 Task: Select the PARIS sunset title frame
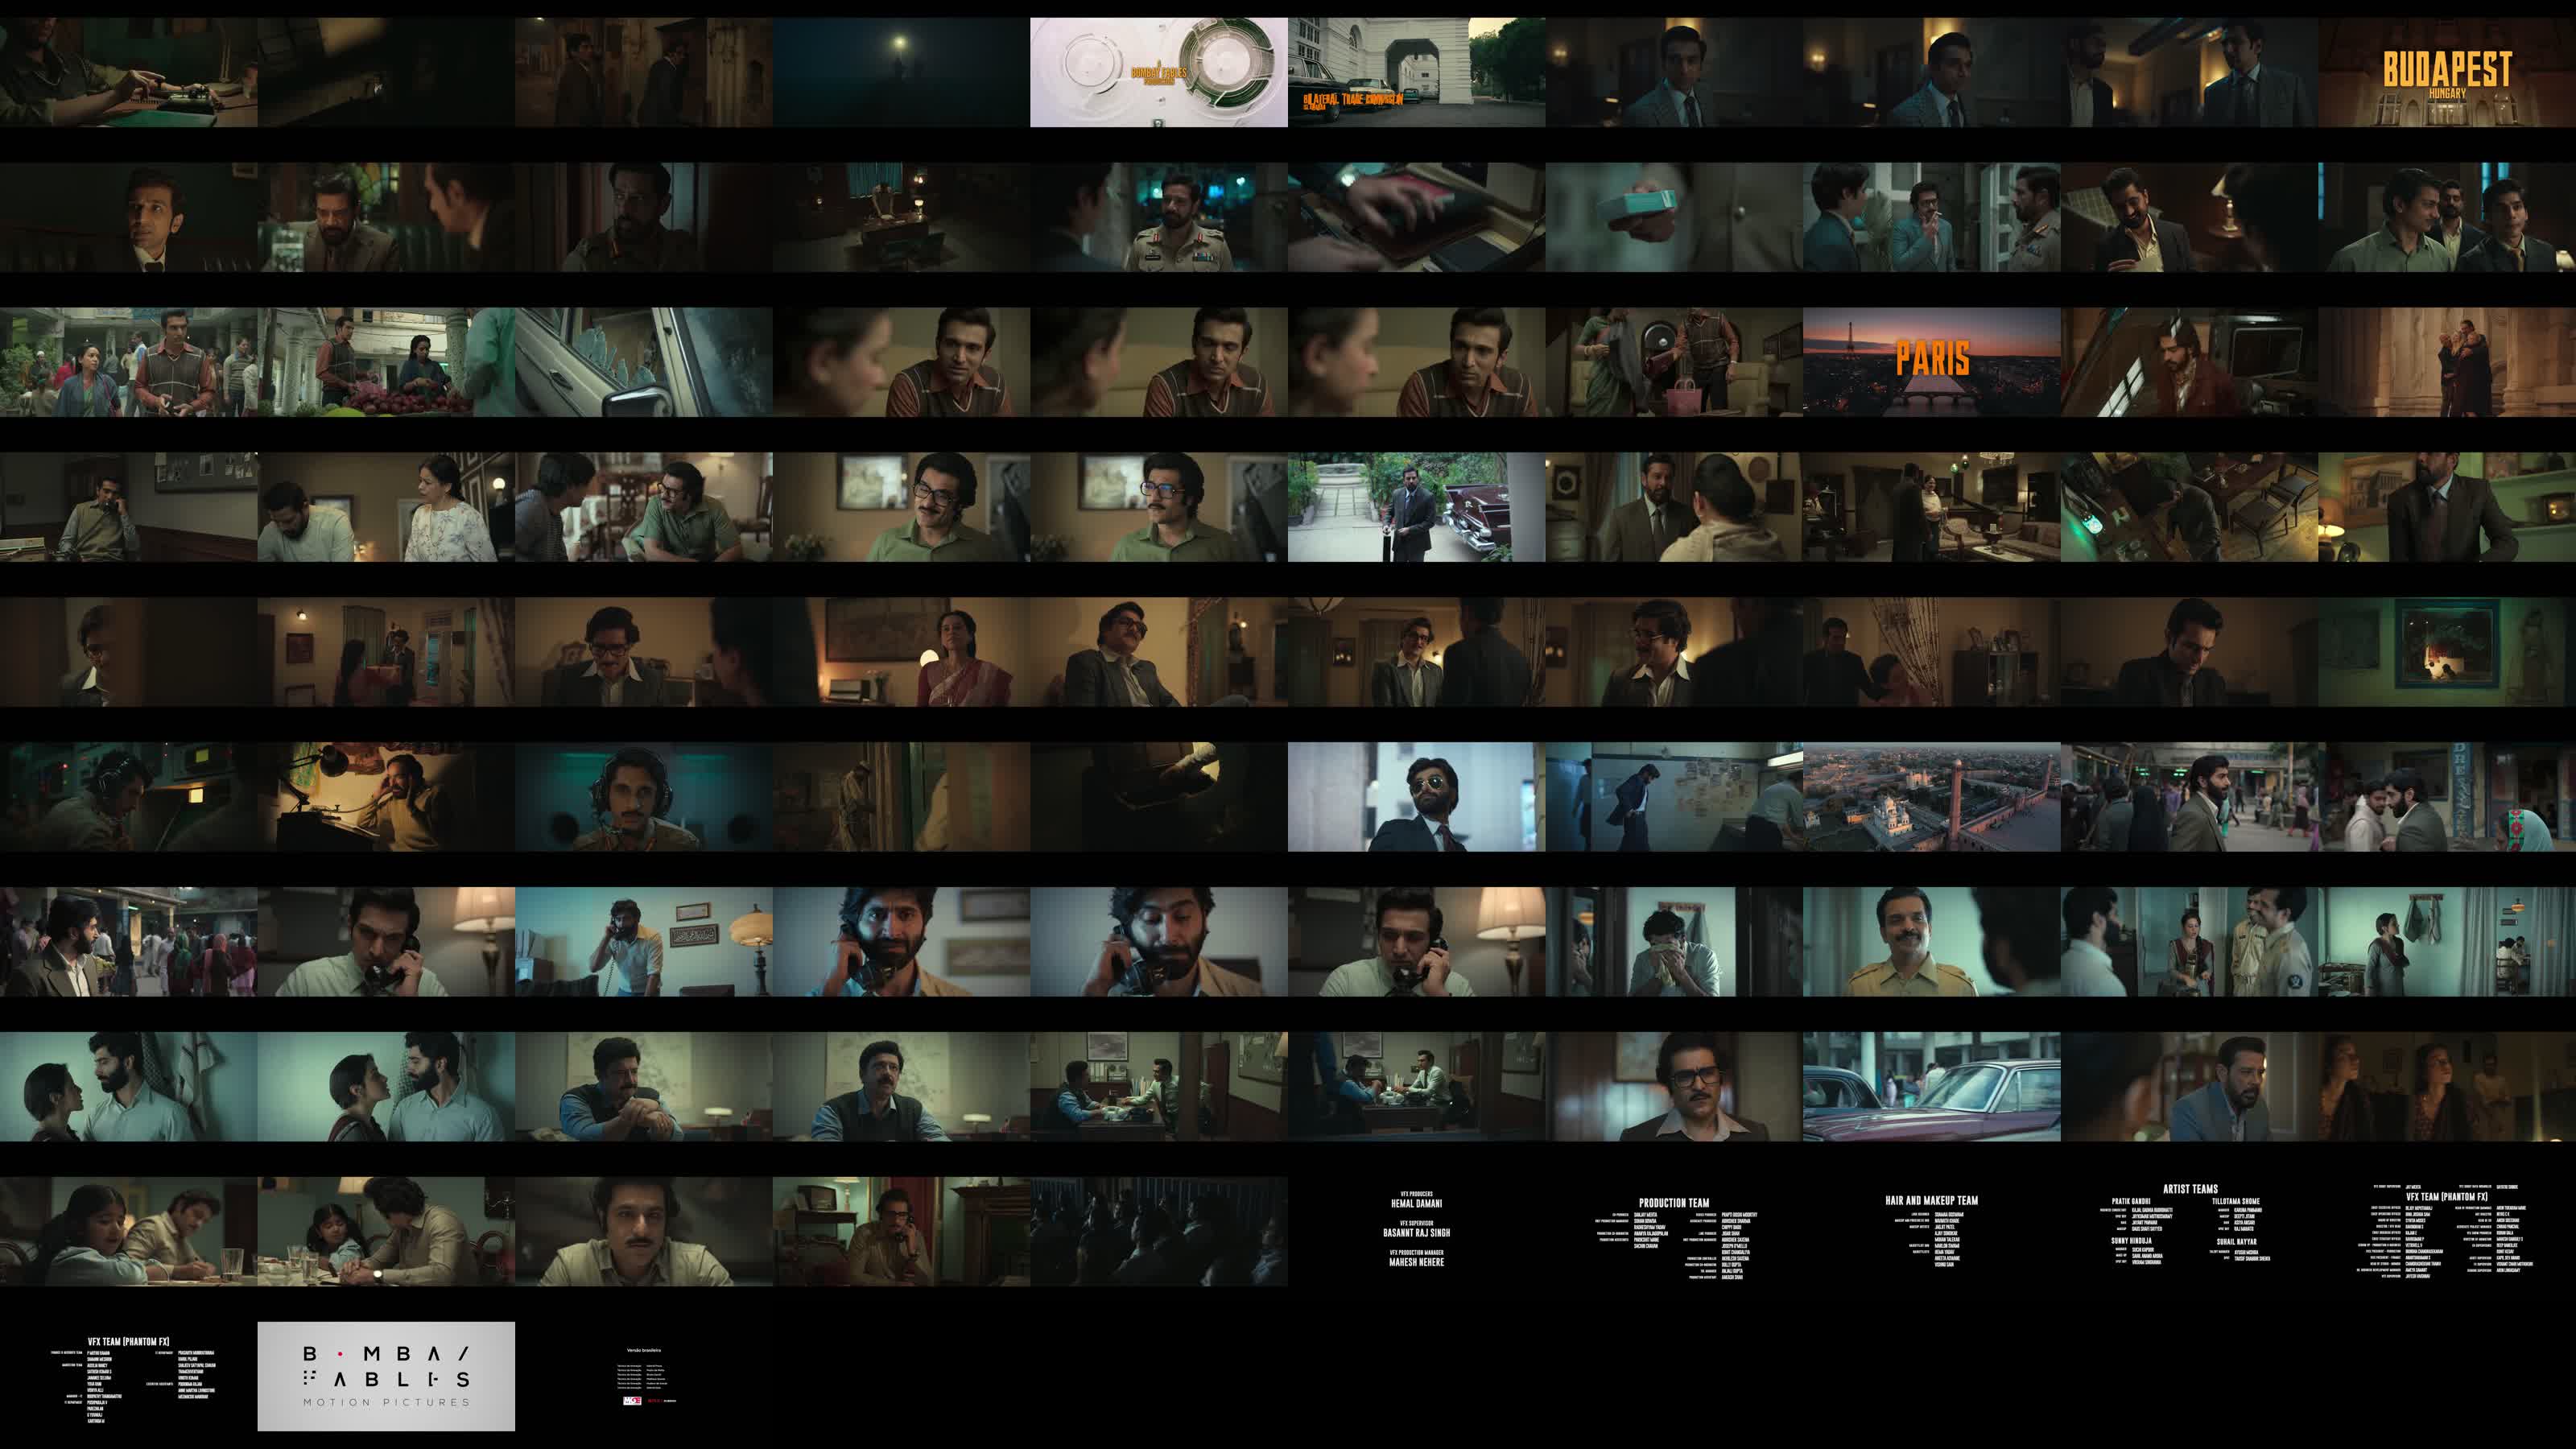[1931, 362]
